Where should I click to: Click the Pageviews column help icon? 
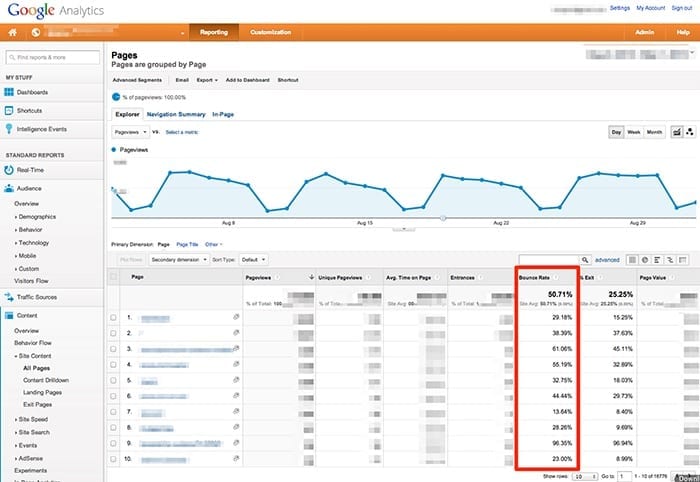[277, 278]
